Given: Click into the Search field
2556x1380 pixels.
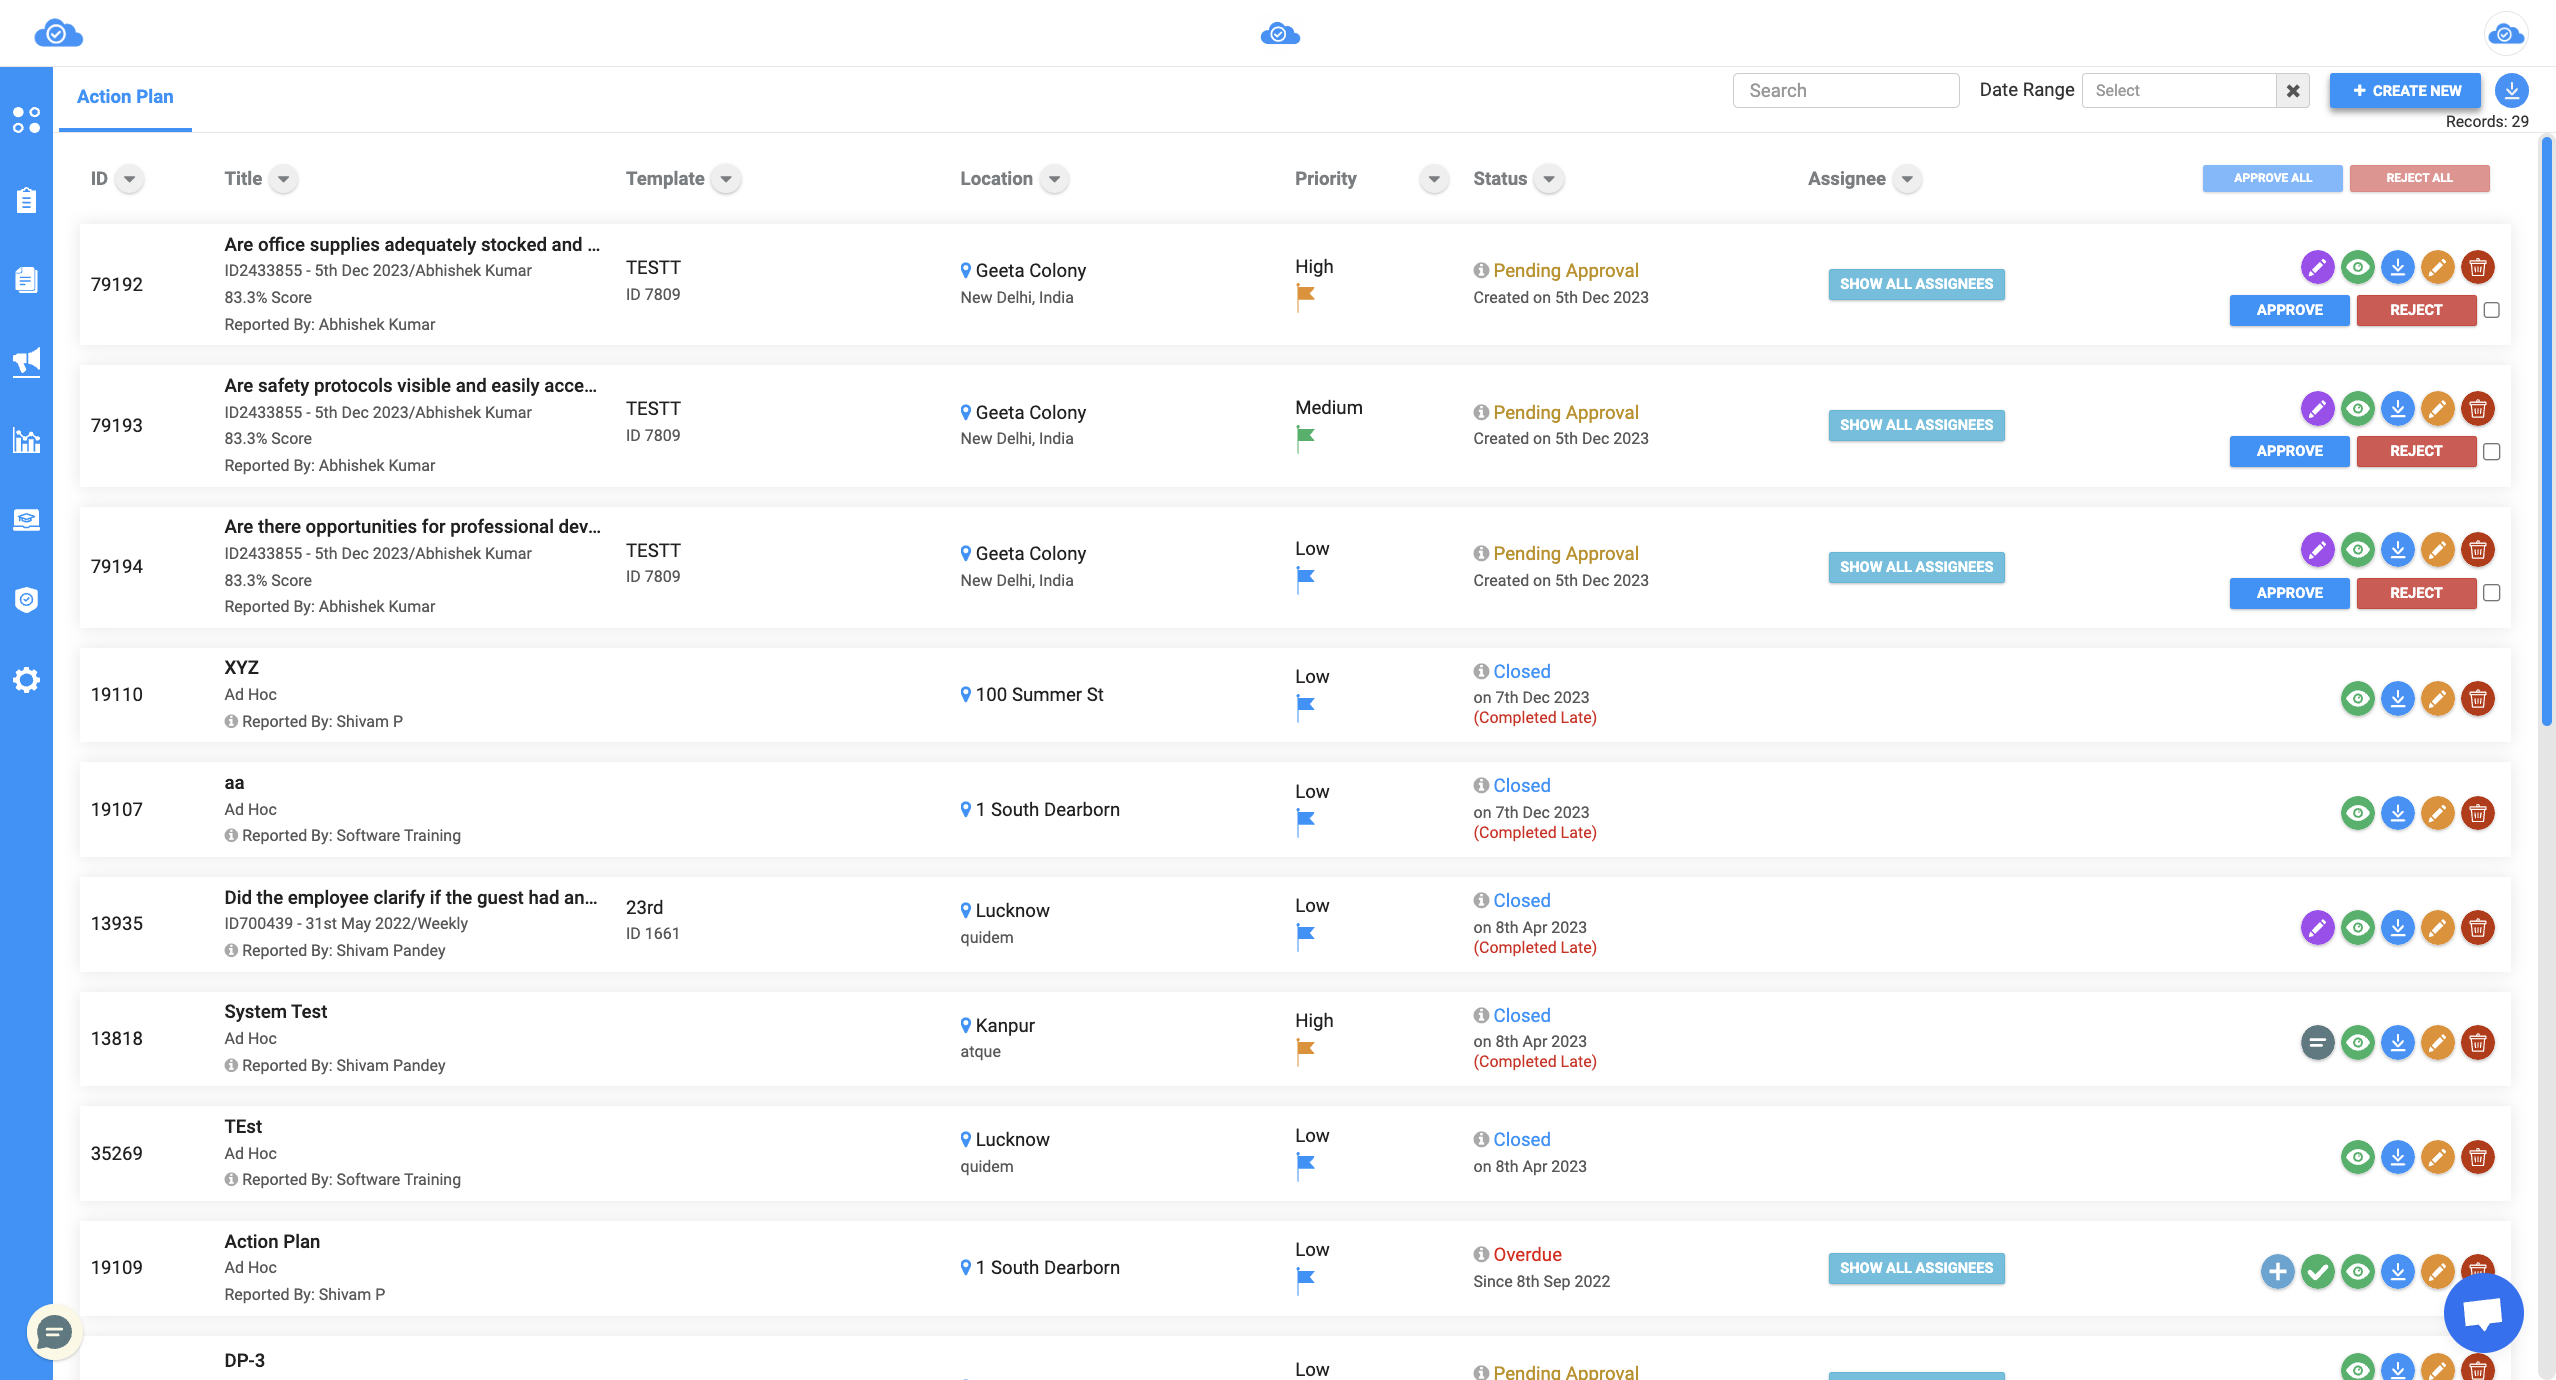Looking at the screenshot, I should pos(1845,90).
